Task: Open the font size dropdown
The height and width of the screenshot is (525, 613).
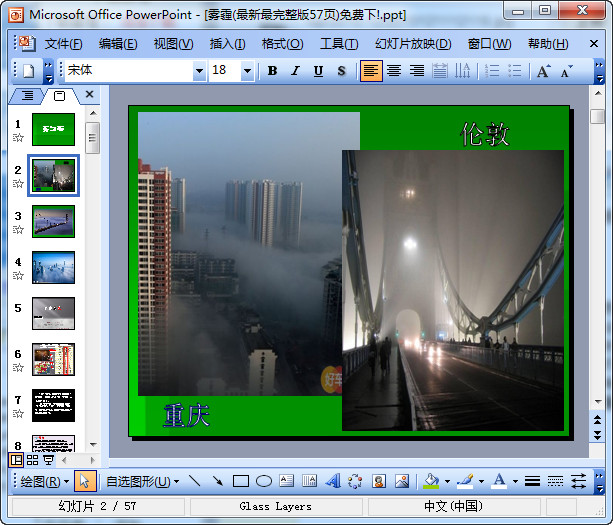Action: 247,71
